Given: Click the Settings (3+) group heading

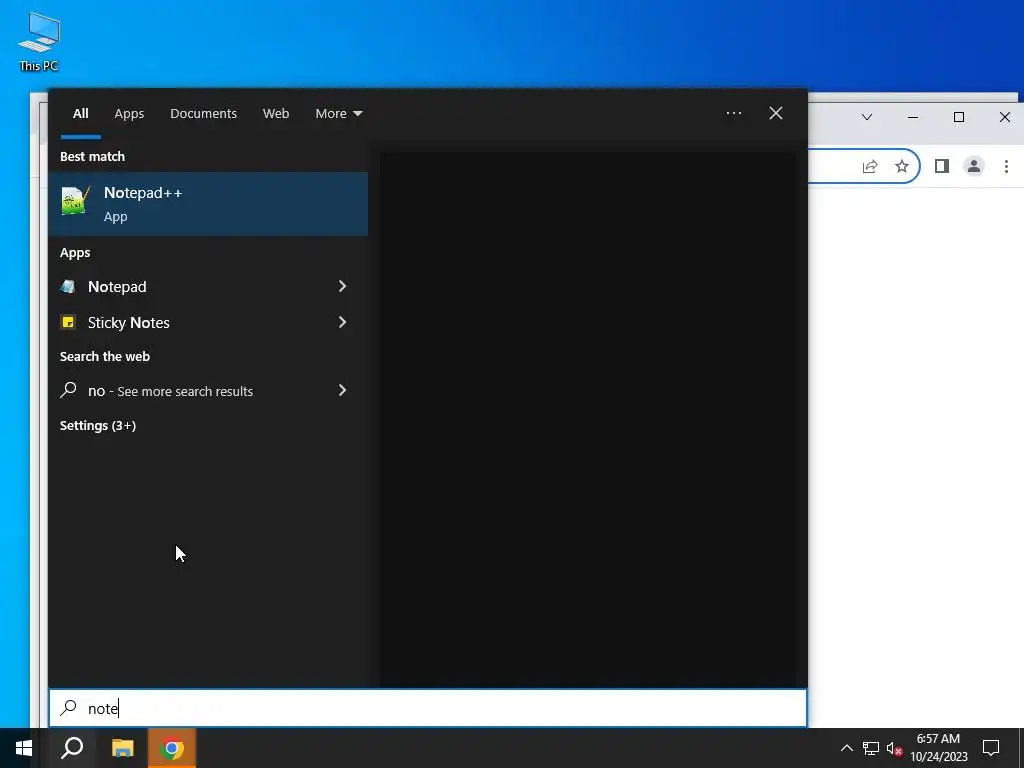Looking at the screenshot, I should pyautogui.click(x=98, y=426).
